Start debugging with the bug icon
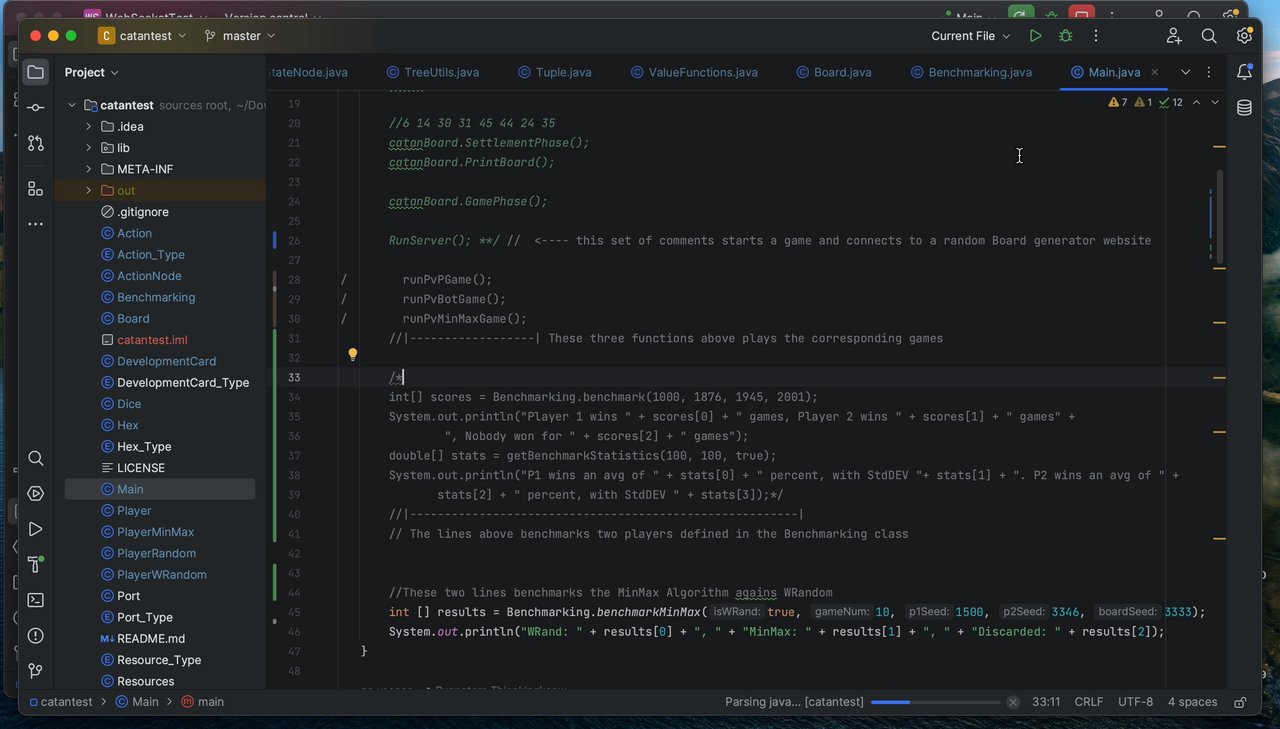The image size is (1280, 729). (1066, 36)
